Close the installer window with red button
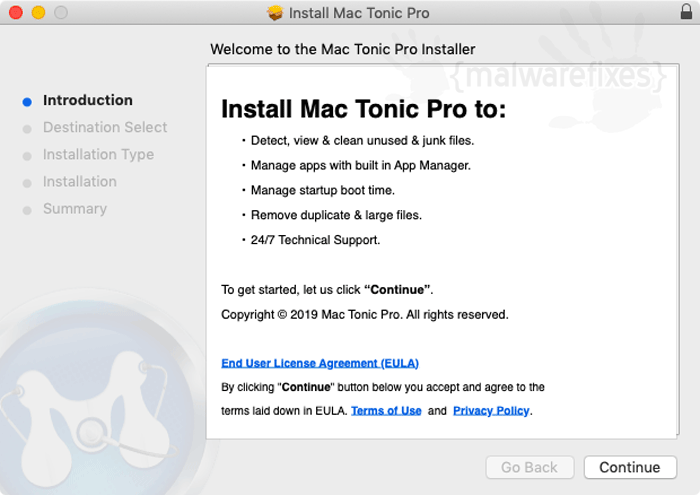700x495 pixels. (16, 12)
